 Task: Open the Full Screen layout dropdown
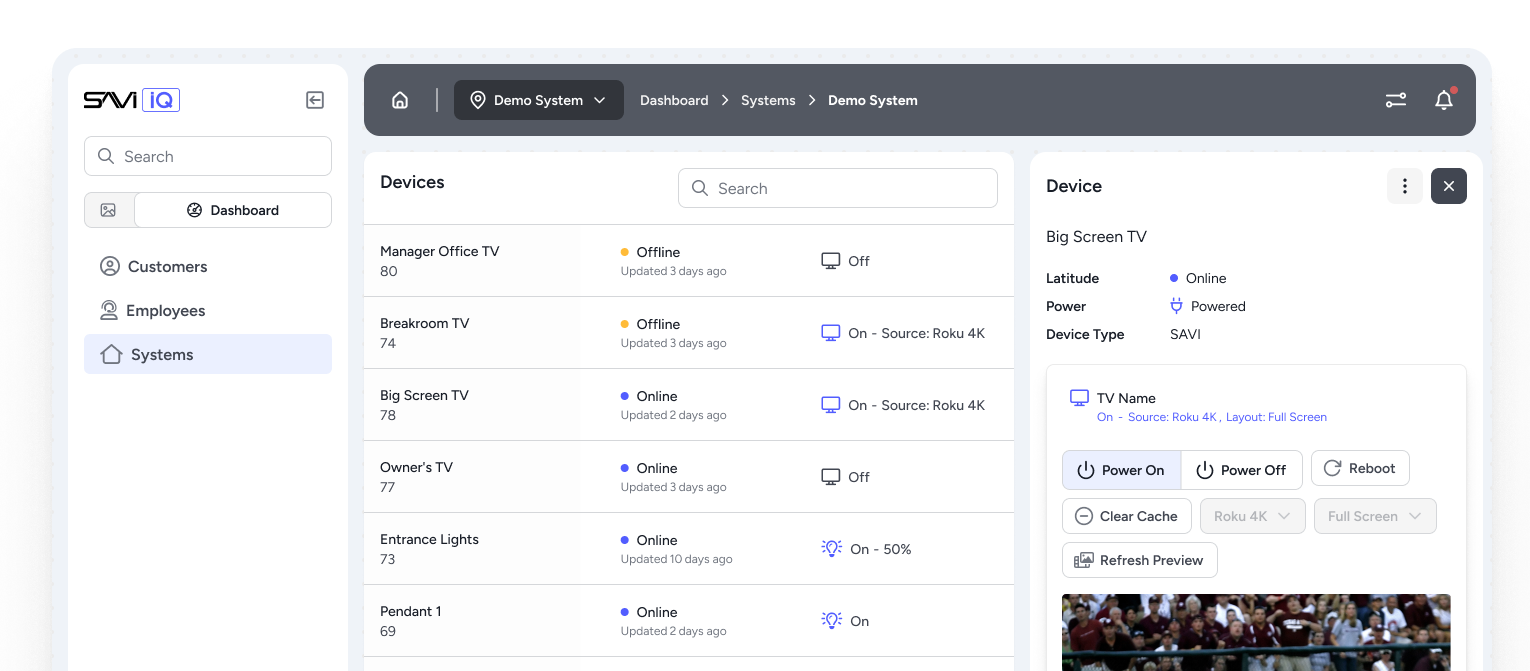click(1375, 516)
